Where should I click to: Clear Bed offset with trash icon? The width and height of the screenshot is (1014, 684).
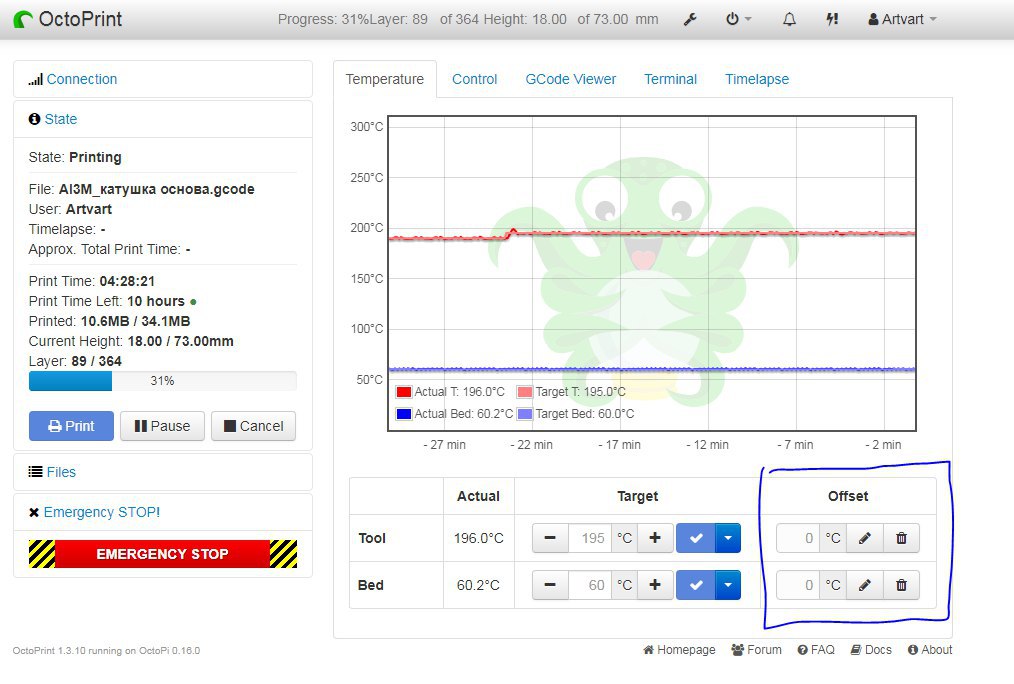(x=901, y=585)
